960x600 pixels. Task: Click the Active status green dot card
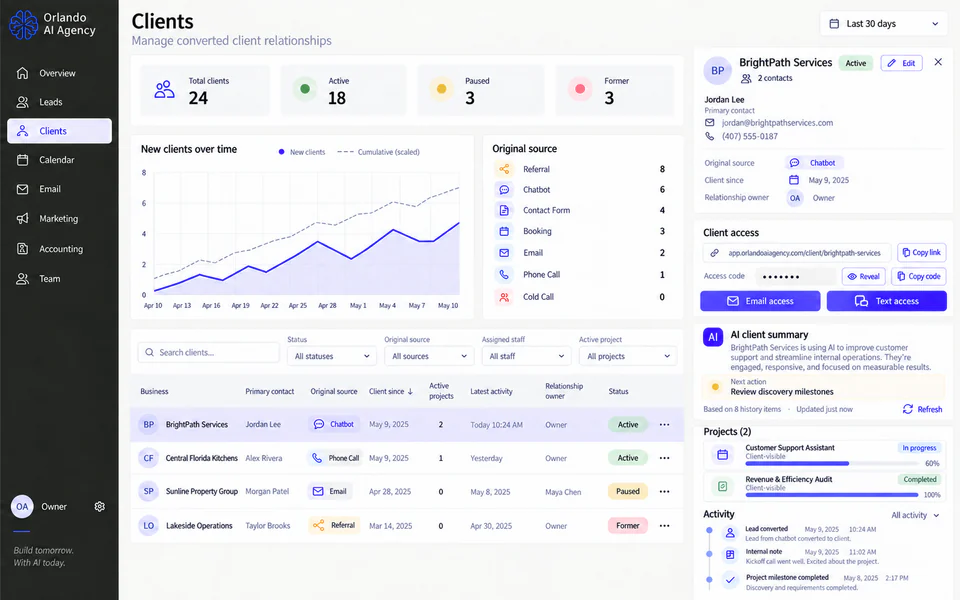click(x=343, y=90)
